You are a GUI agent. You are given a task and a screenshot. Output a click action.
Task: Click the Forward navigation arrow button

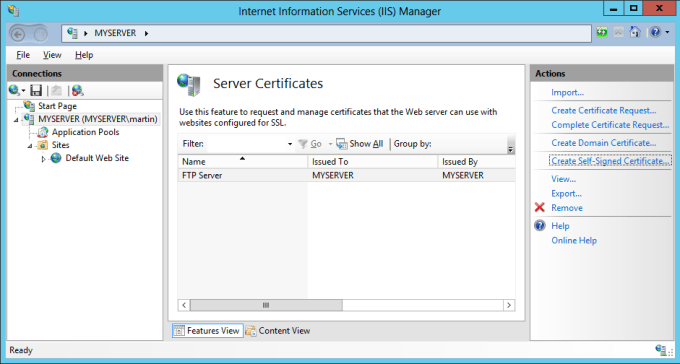tap(40, 34)
